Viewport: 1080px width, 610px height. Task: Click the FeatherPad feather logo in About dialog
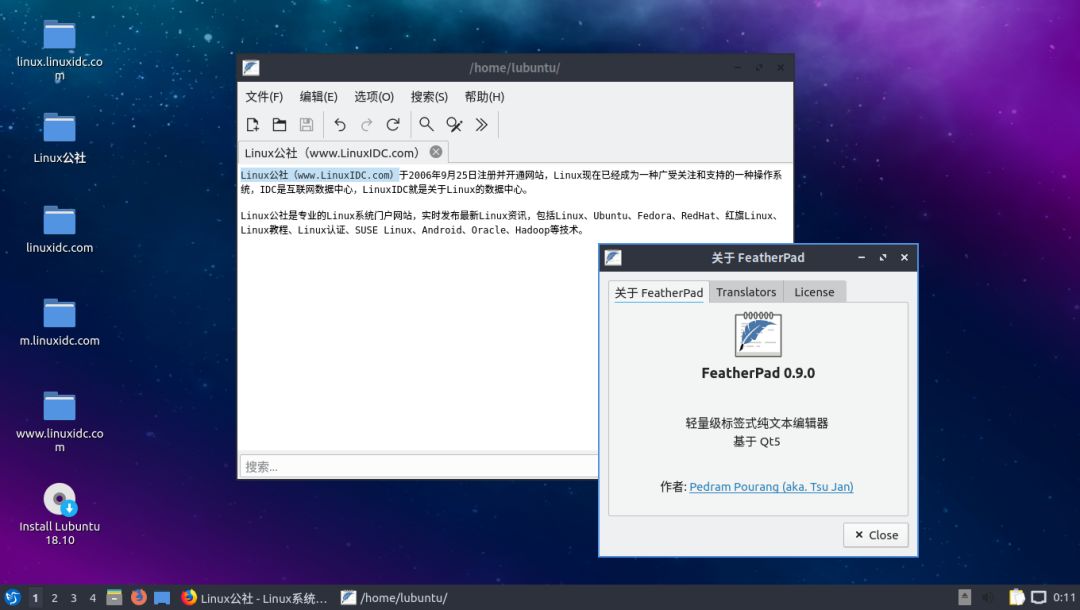[758, 335]
